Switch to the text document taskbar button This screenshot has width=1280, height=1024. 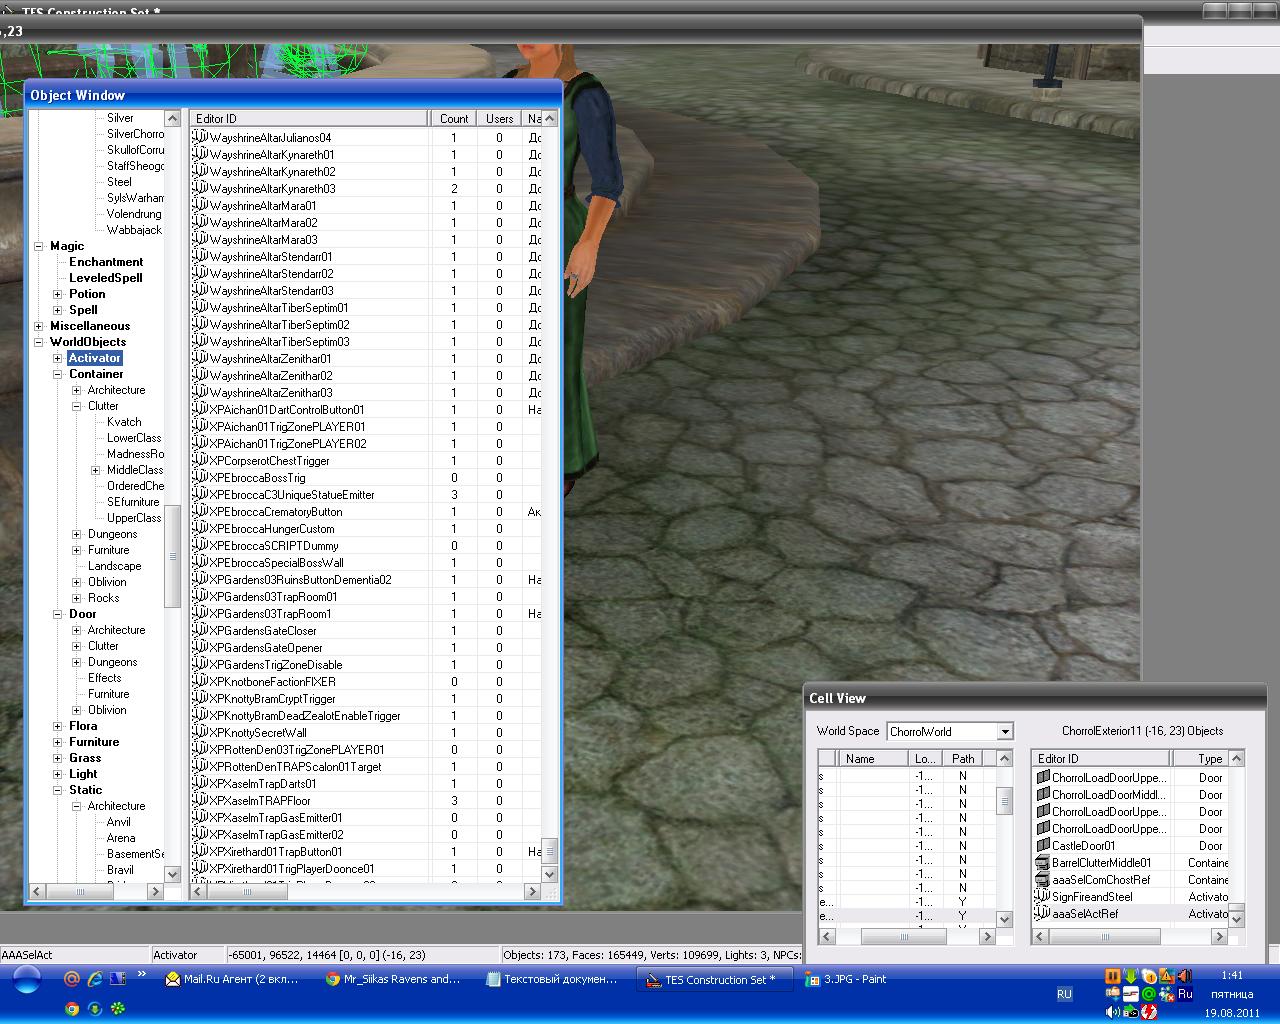pyautogui.click(x=554, y=980)
